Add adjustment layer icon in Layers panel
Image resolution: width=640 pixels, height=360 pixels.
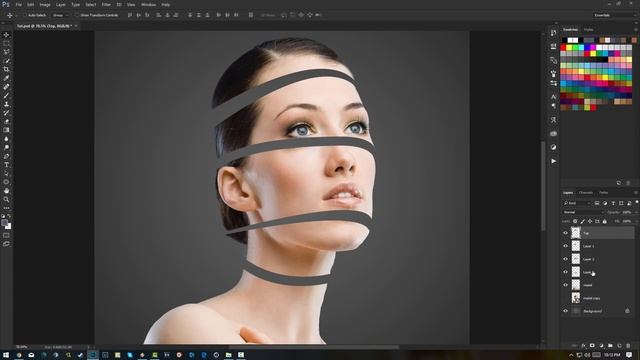click(x=601, y=346)
